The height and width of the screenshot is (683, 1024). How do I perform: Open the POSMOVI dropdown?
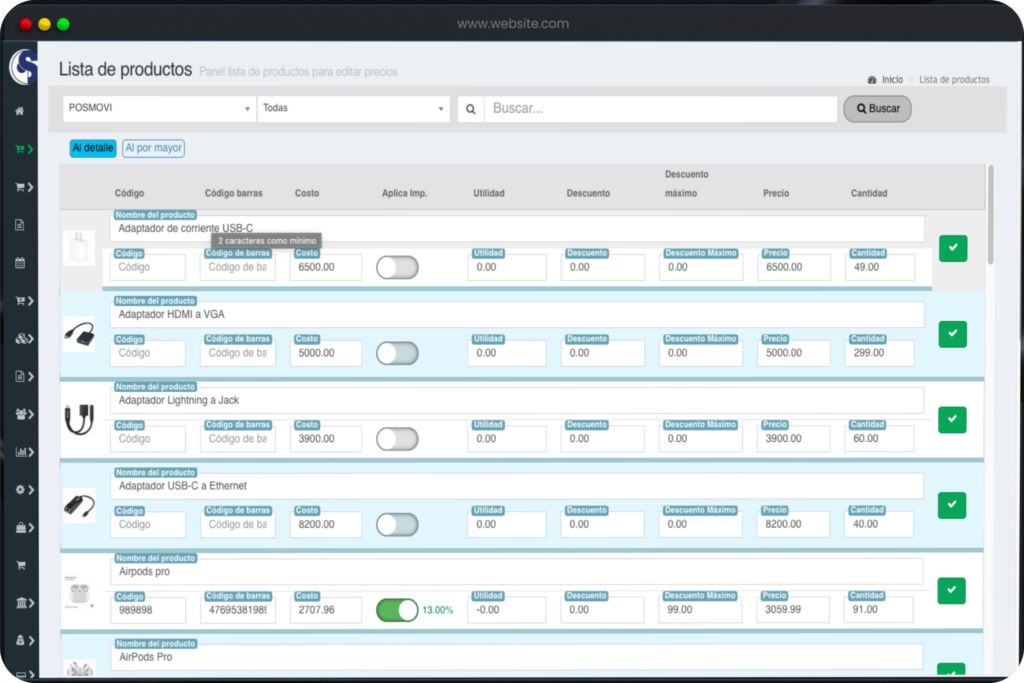[159, 109]
